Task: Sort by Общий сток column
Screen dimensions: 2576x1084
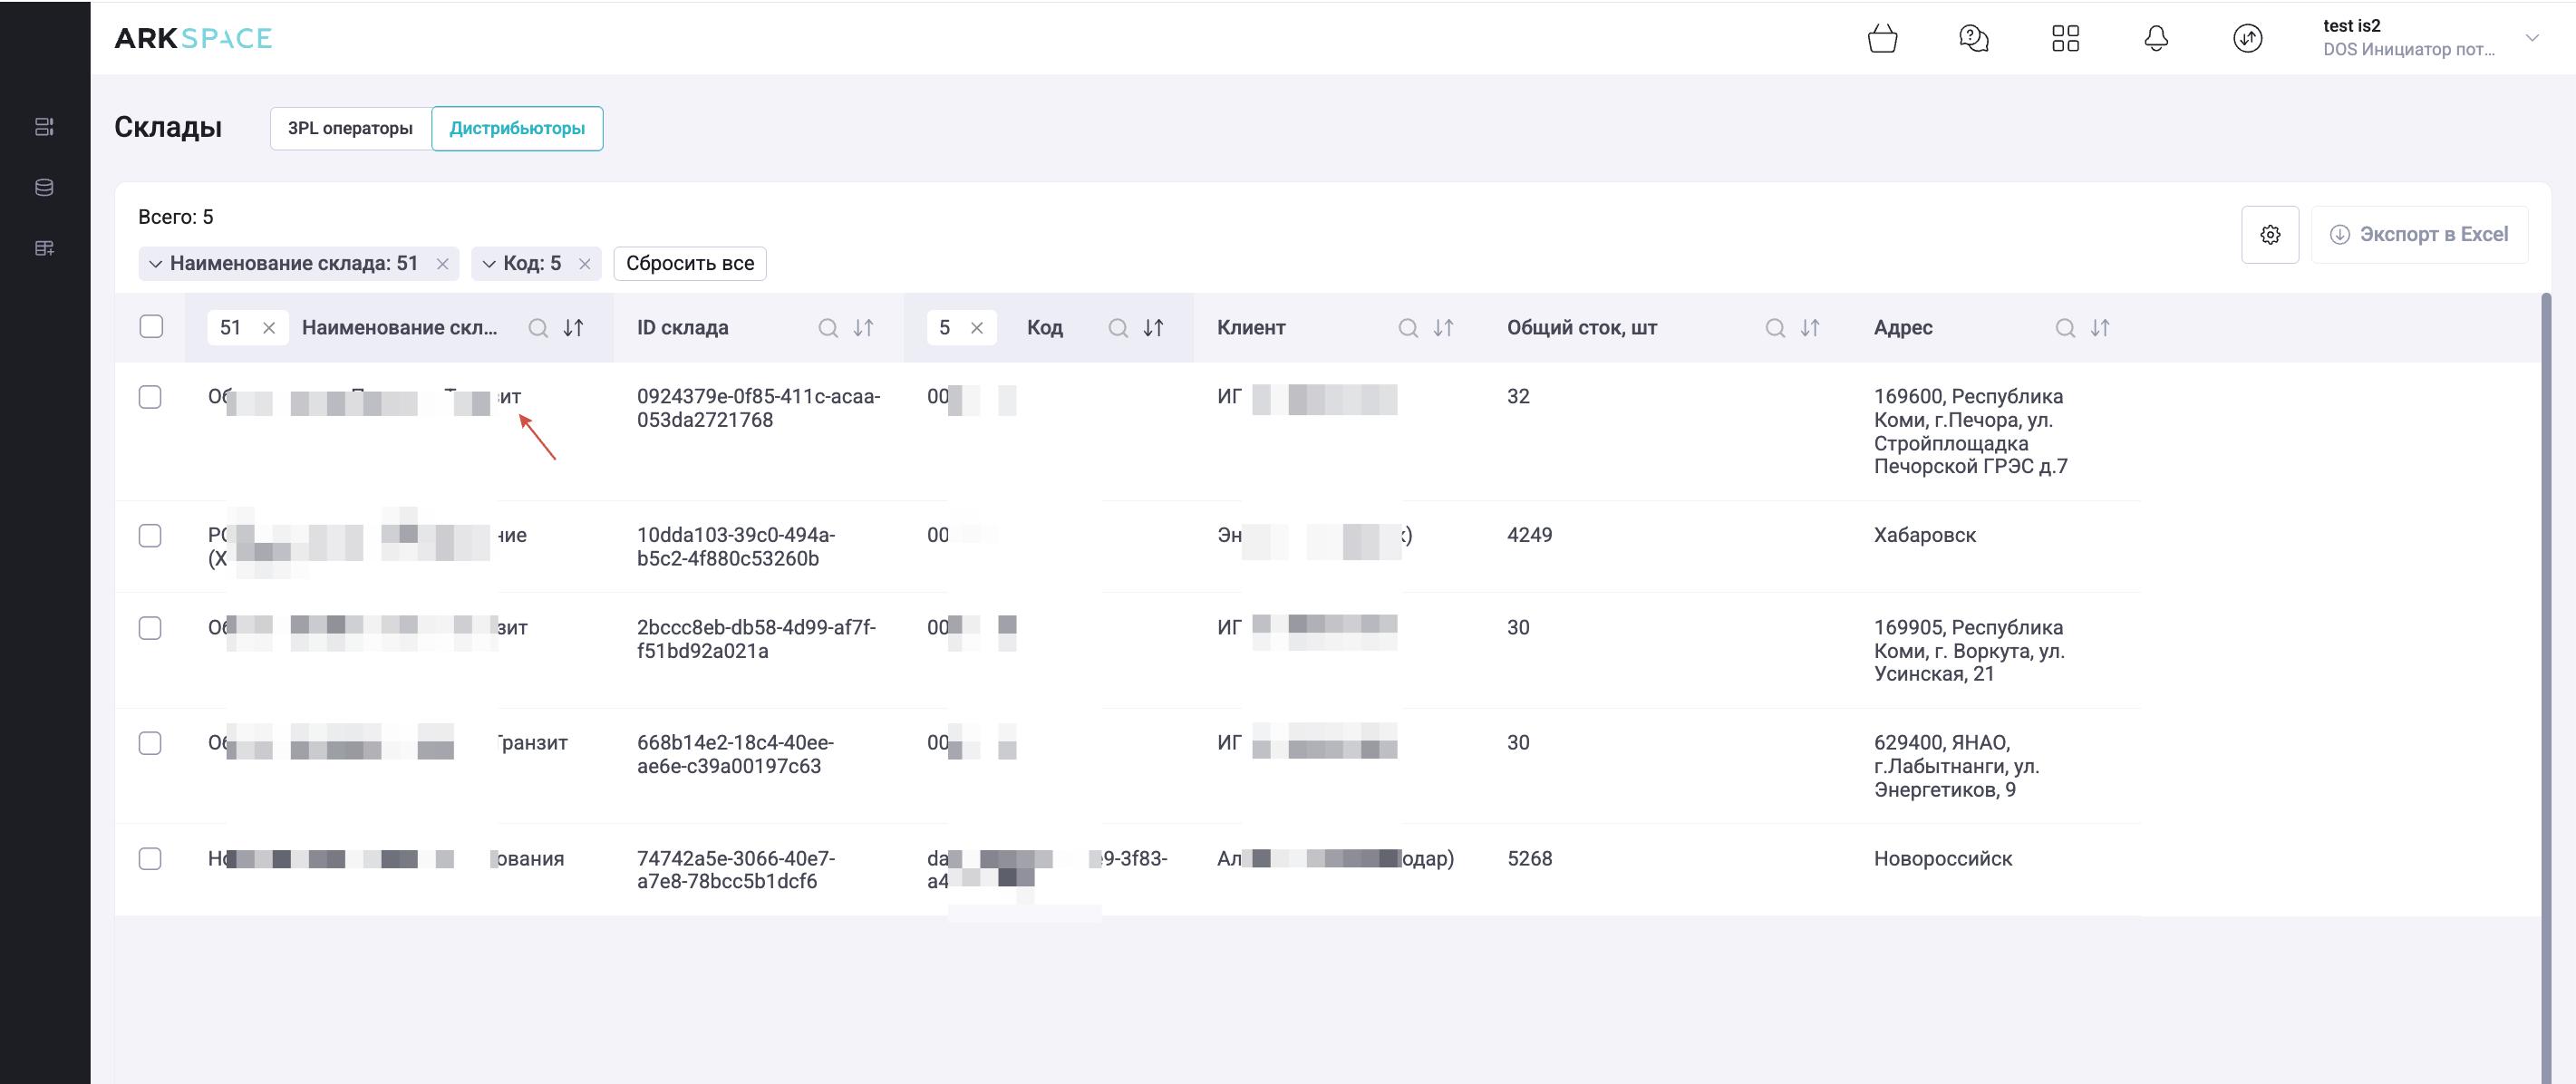Action: [x=1810, y=328]
